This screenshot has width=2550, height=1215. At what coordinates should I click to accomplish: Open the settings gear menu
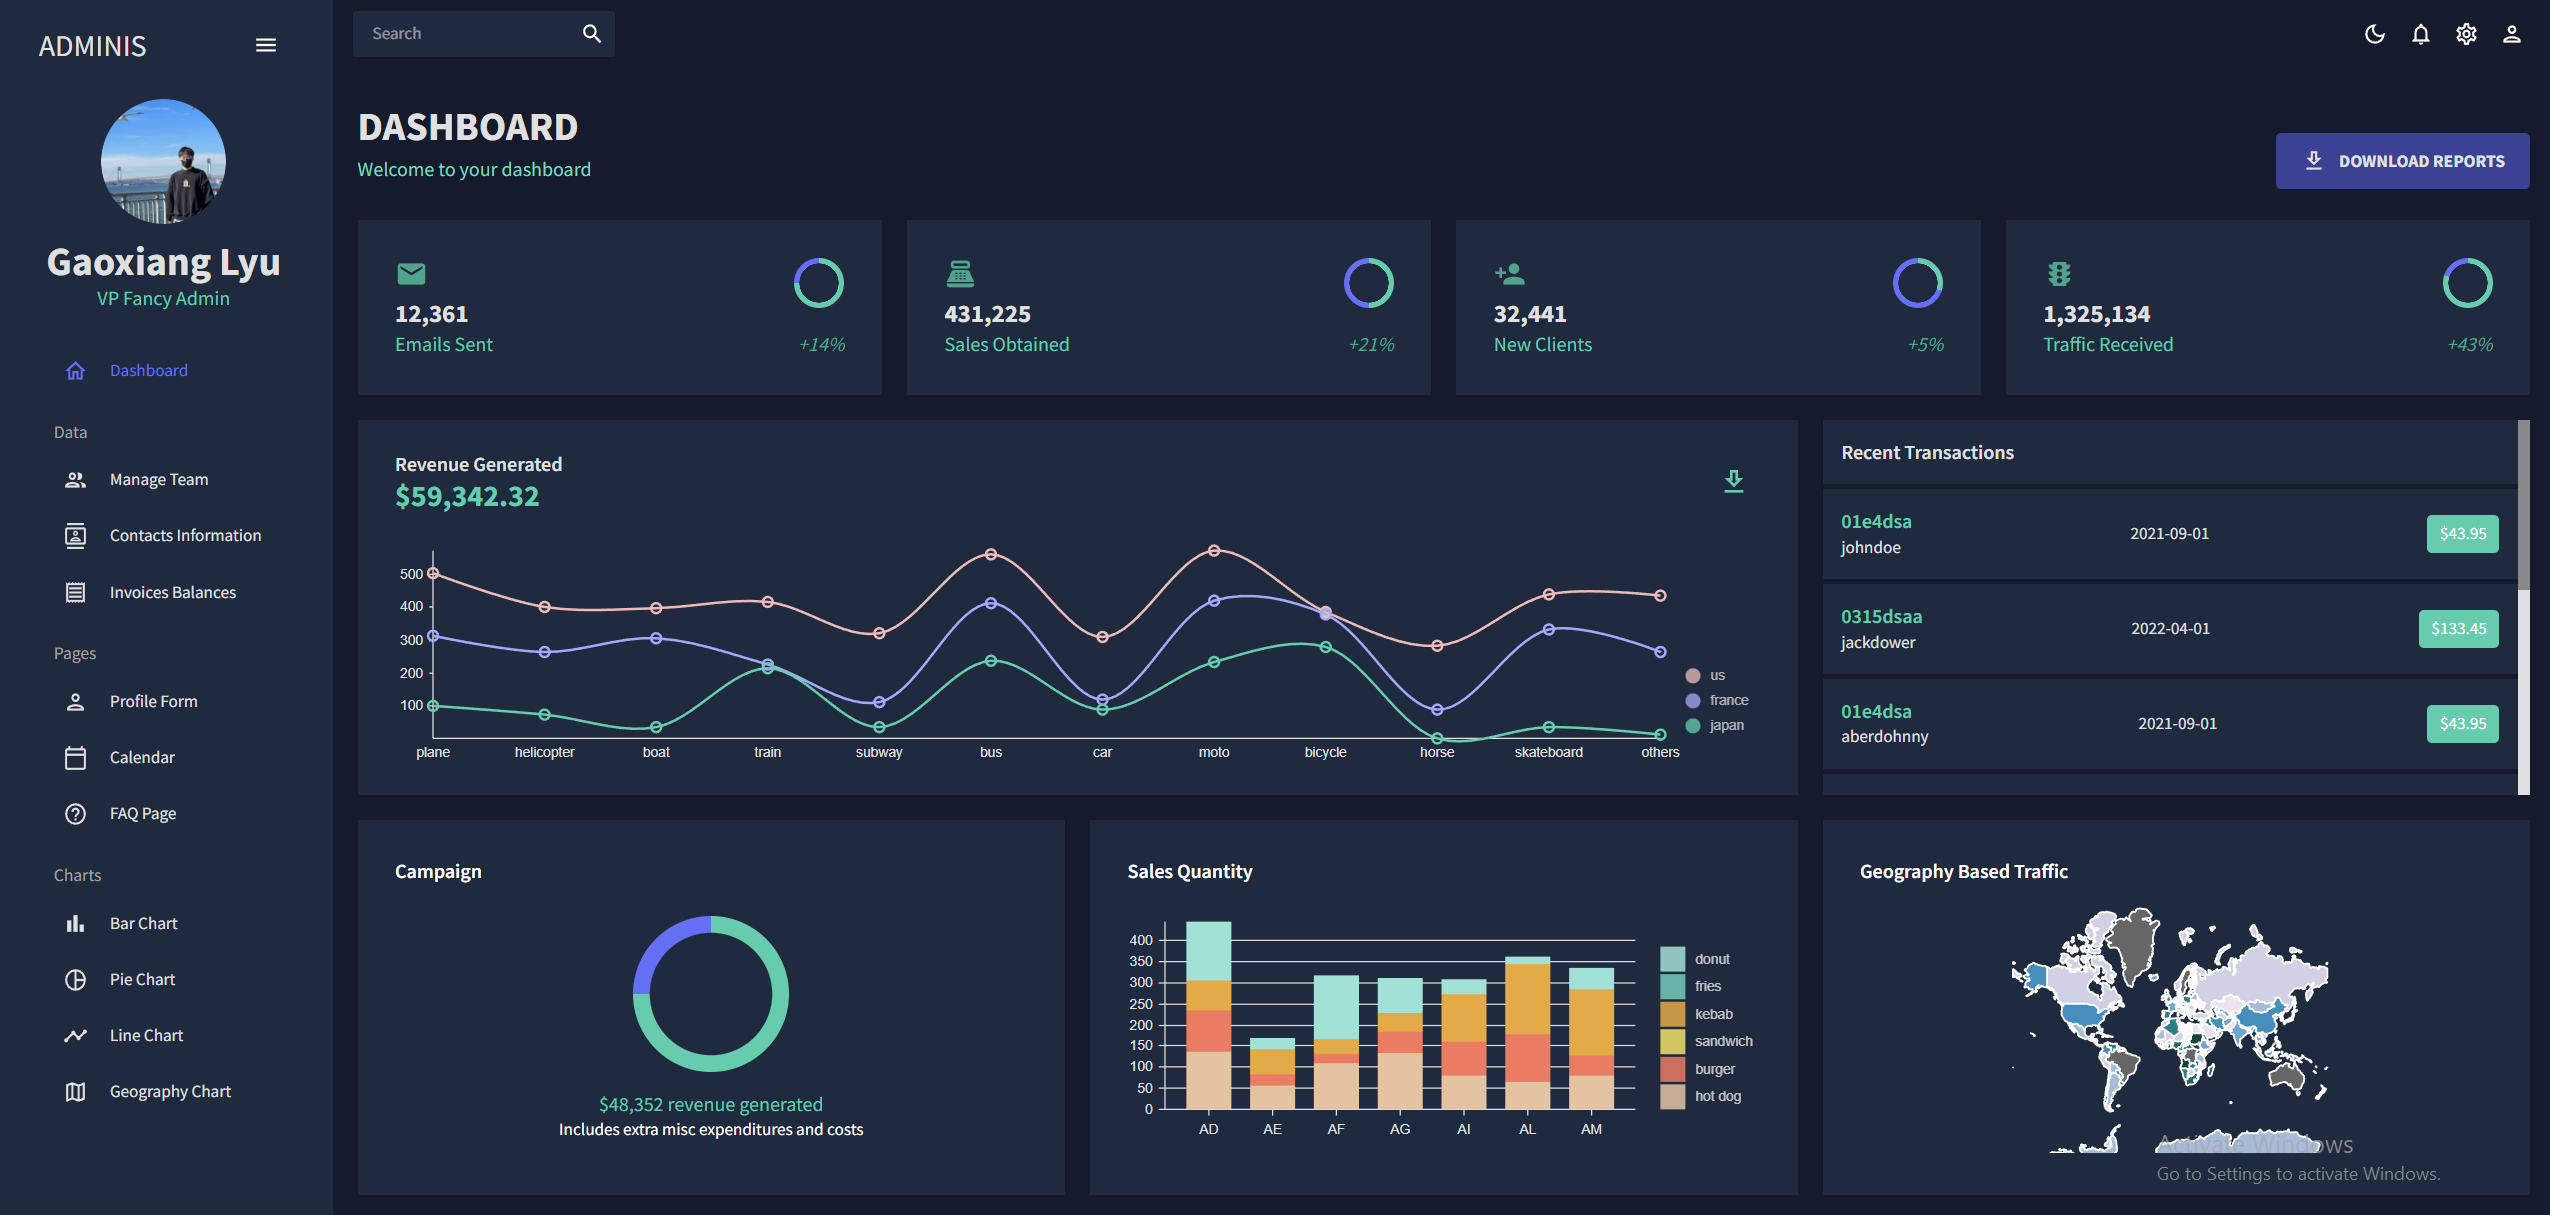(2465, 33)
